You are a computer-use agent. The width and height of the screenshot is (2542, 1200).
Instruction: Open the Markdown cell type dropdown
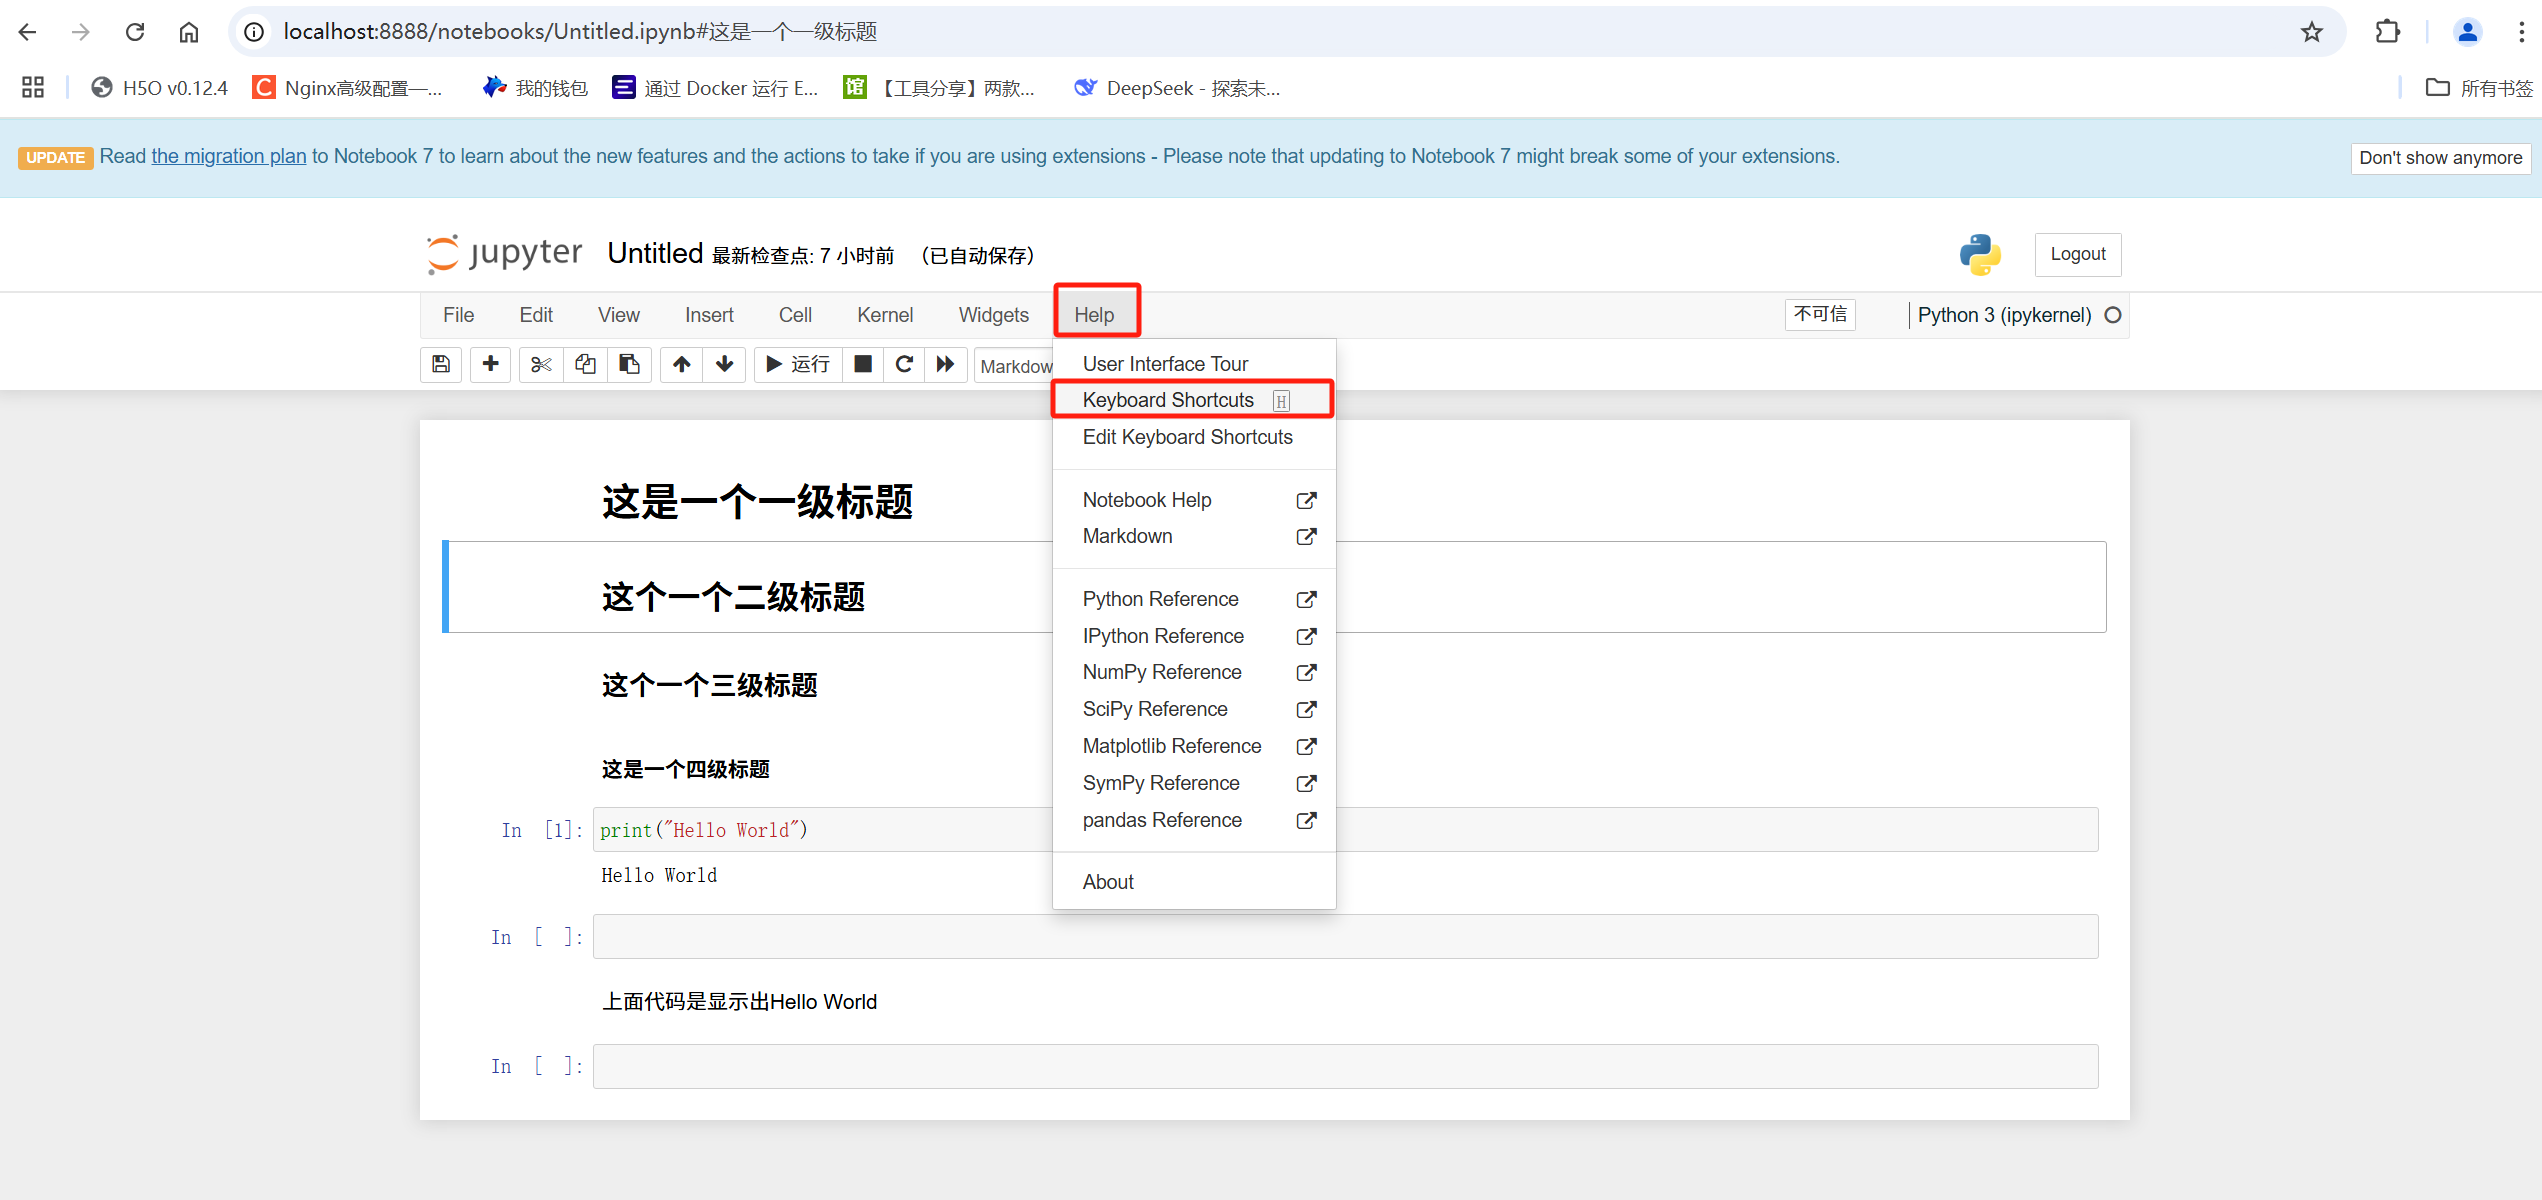(x=1014, y=366)
